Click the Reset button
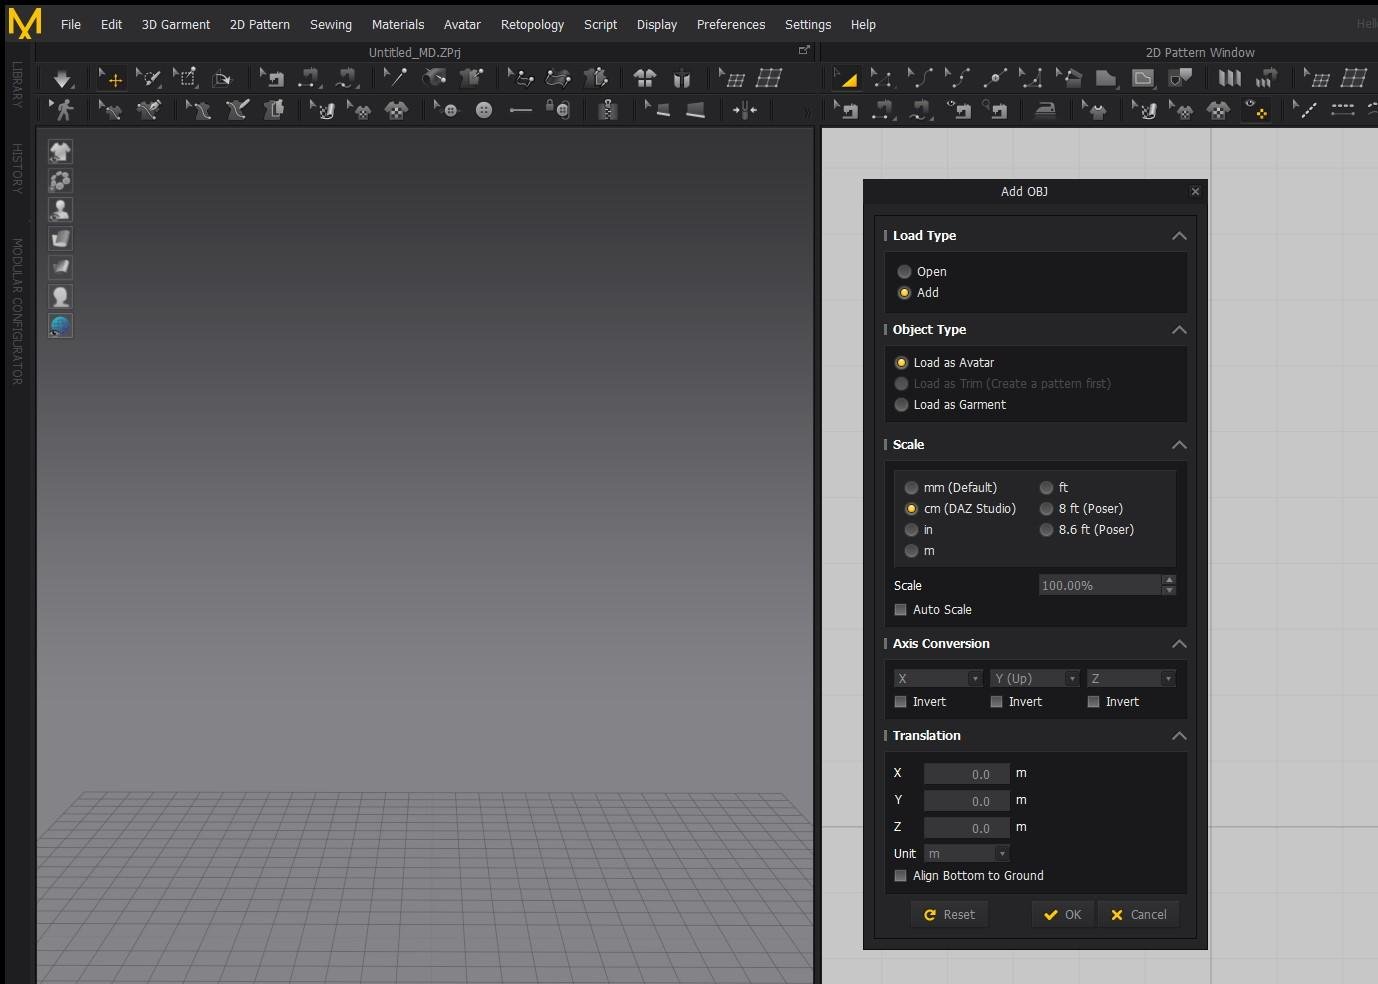 (949, 915)
